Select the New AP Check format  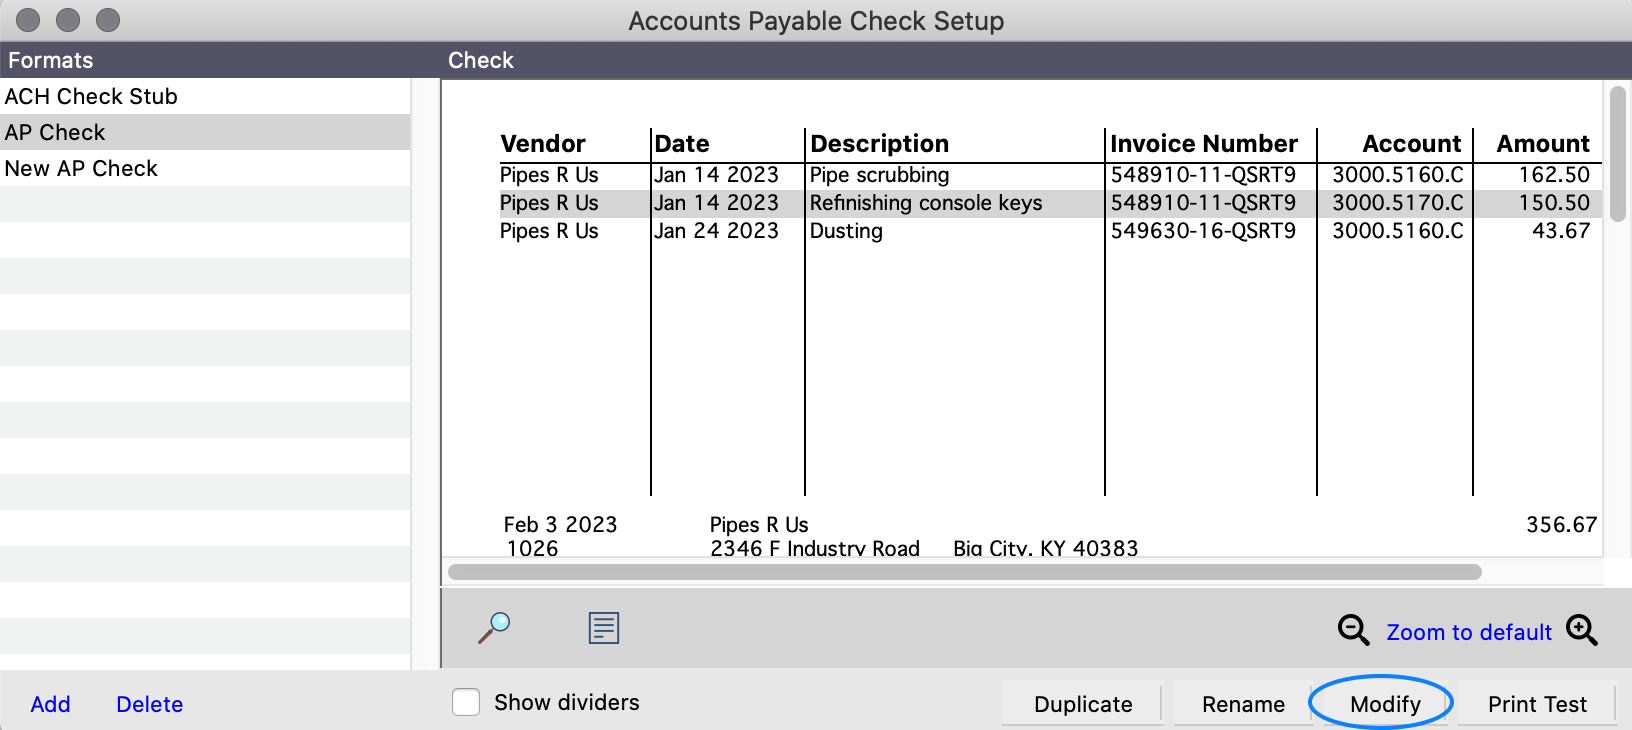pos(81,168)
